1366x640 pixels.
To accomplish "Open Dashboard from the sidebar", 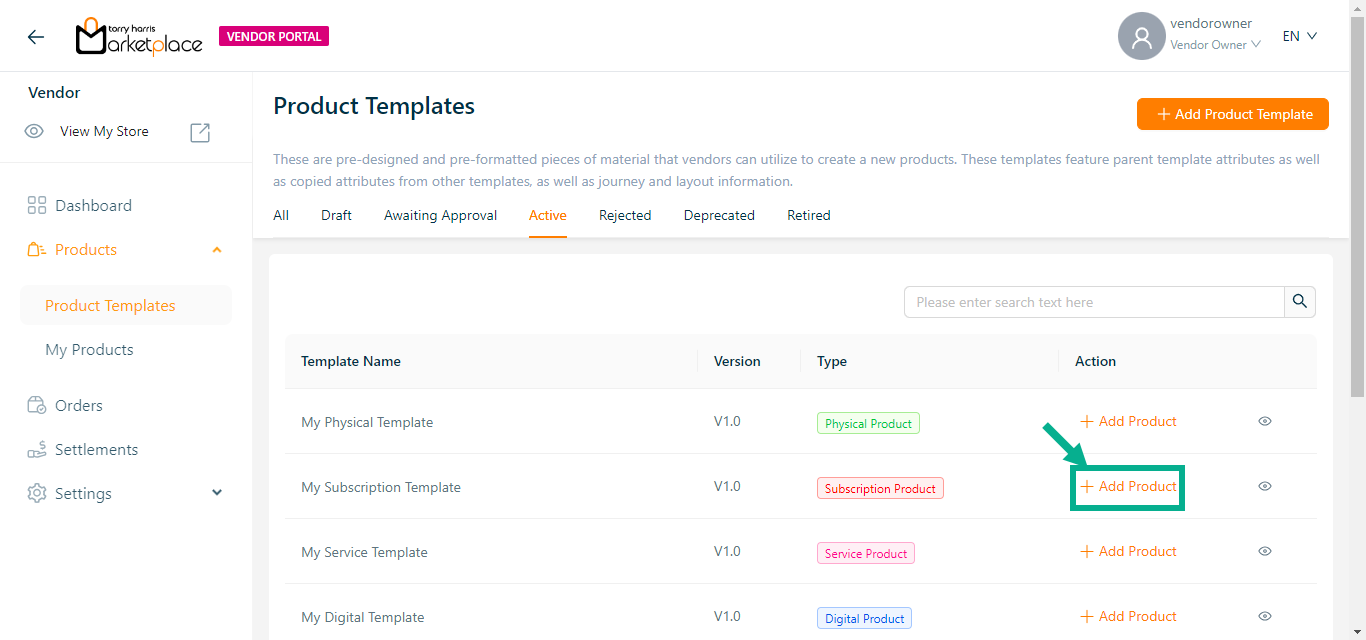I will (x=93, y=206).
